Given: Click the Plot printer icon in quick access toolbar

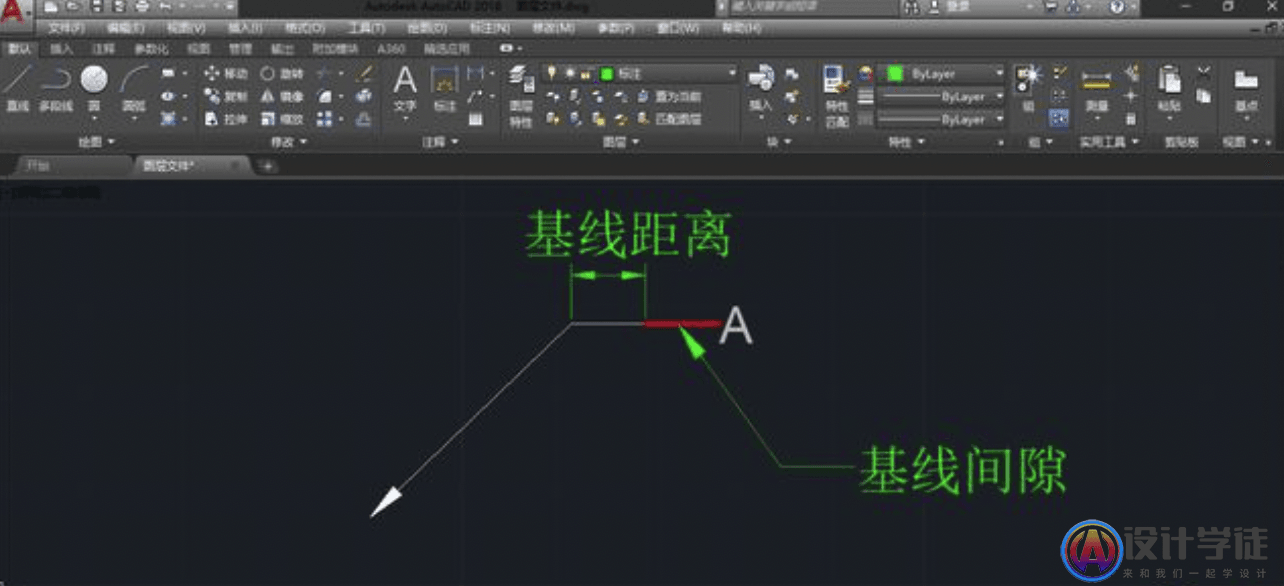Looking at the screenshot, I should 140,6.
